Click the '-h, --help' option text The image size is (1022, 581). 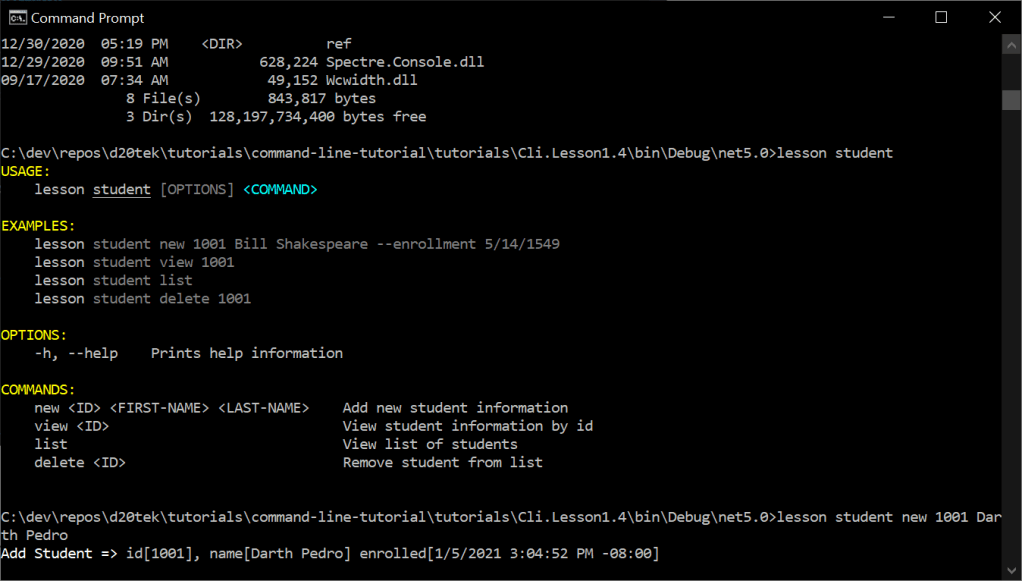[76, 353]
